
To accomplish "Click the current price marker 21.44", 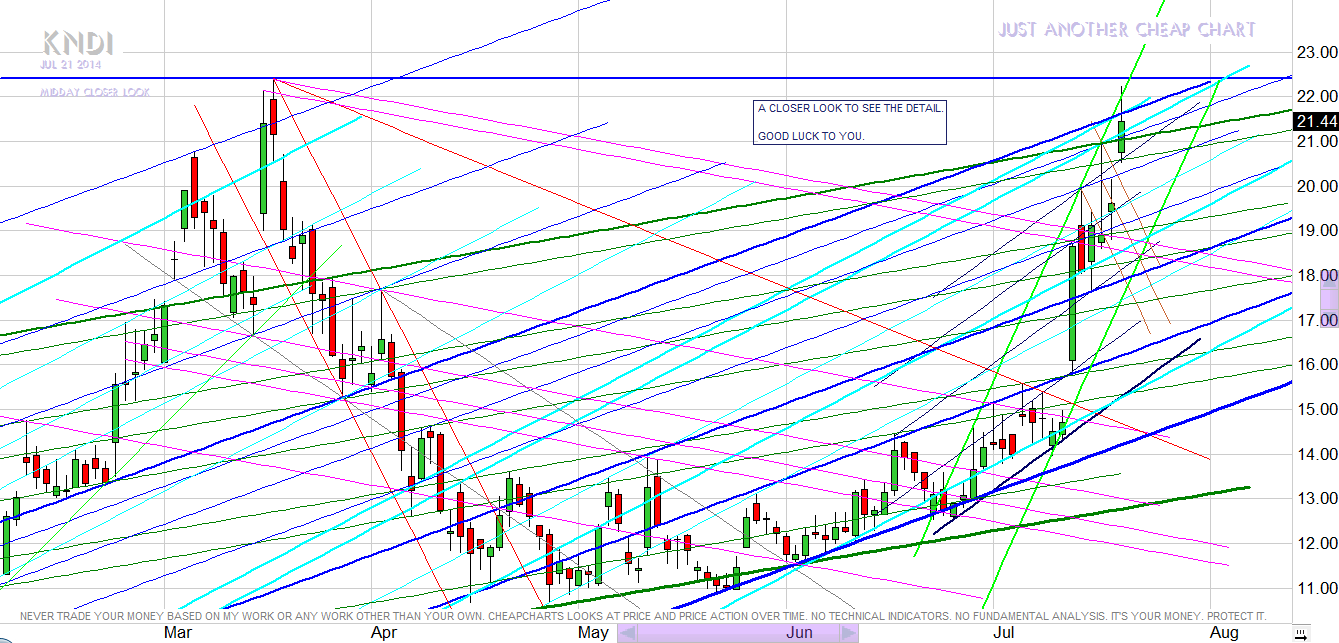I will click(1315, 121).
